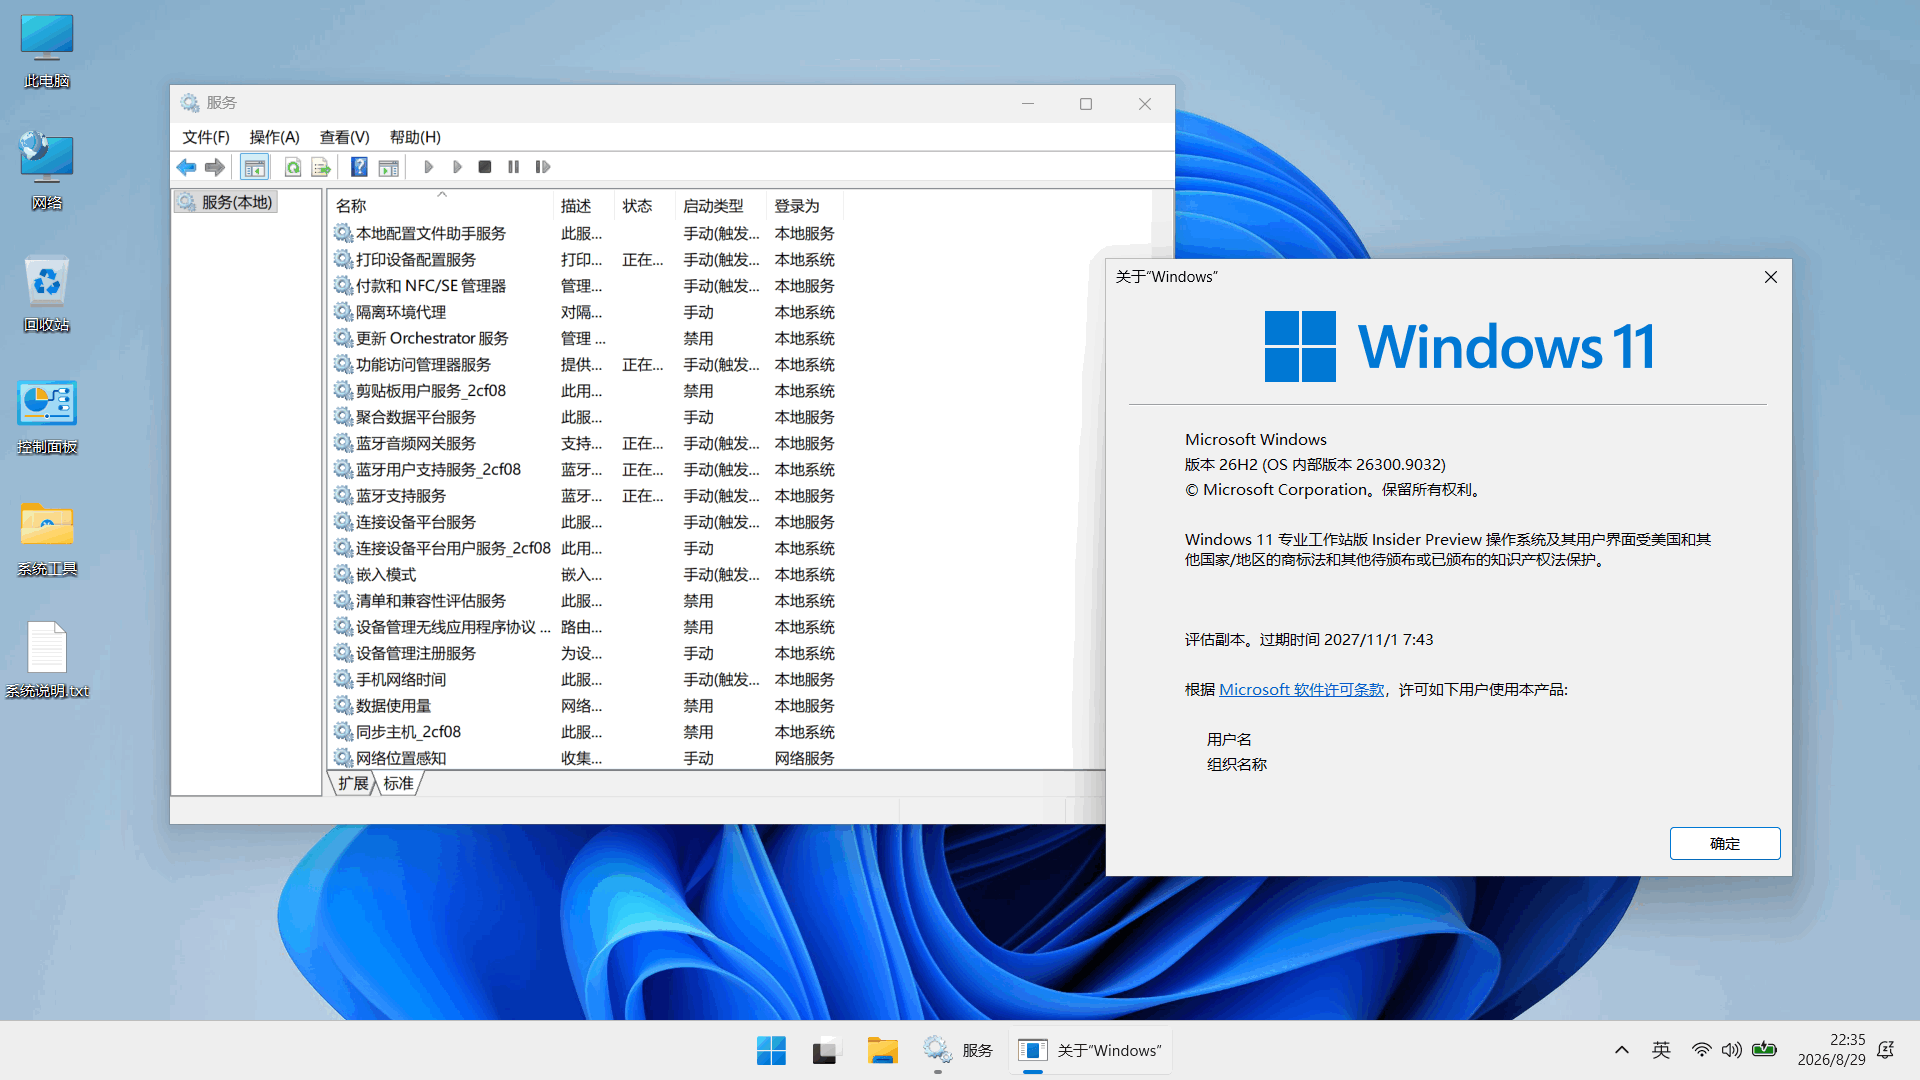Screen dimensions: 1920x1080
Task: Toggle the show/hide console tree button
Action: (255, 167)
